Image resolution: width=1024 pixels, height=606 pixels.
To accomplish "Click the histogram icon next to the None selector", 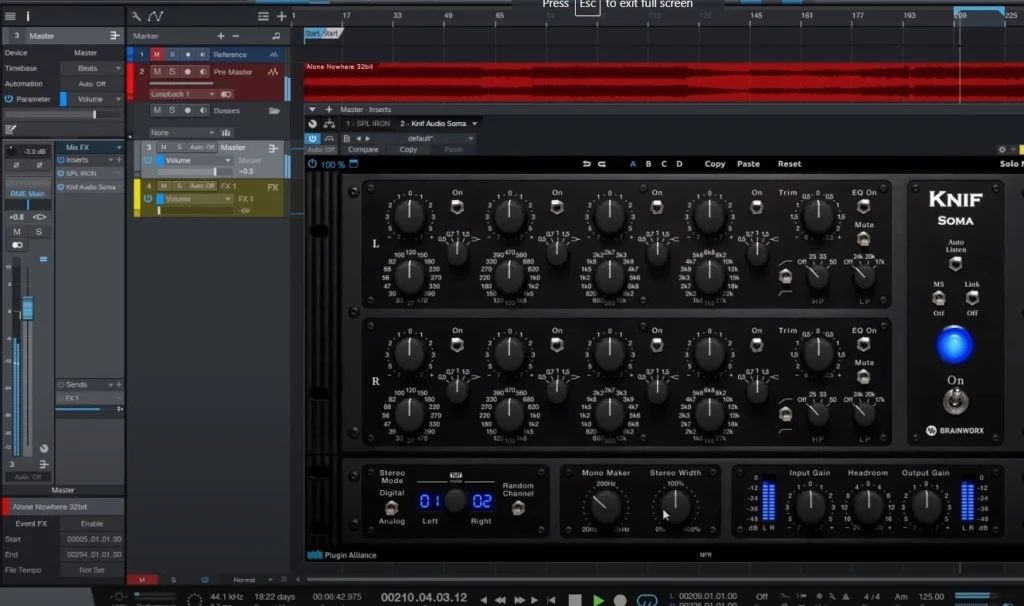I will pos(226,132).
